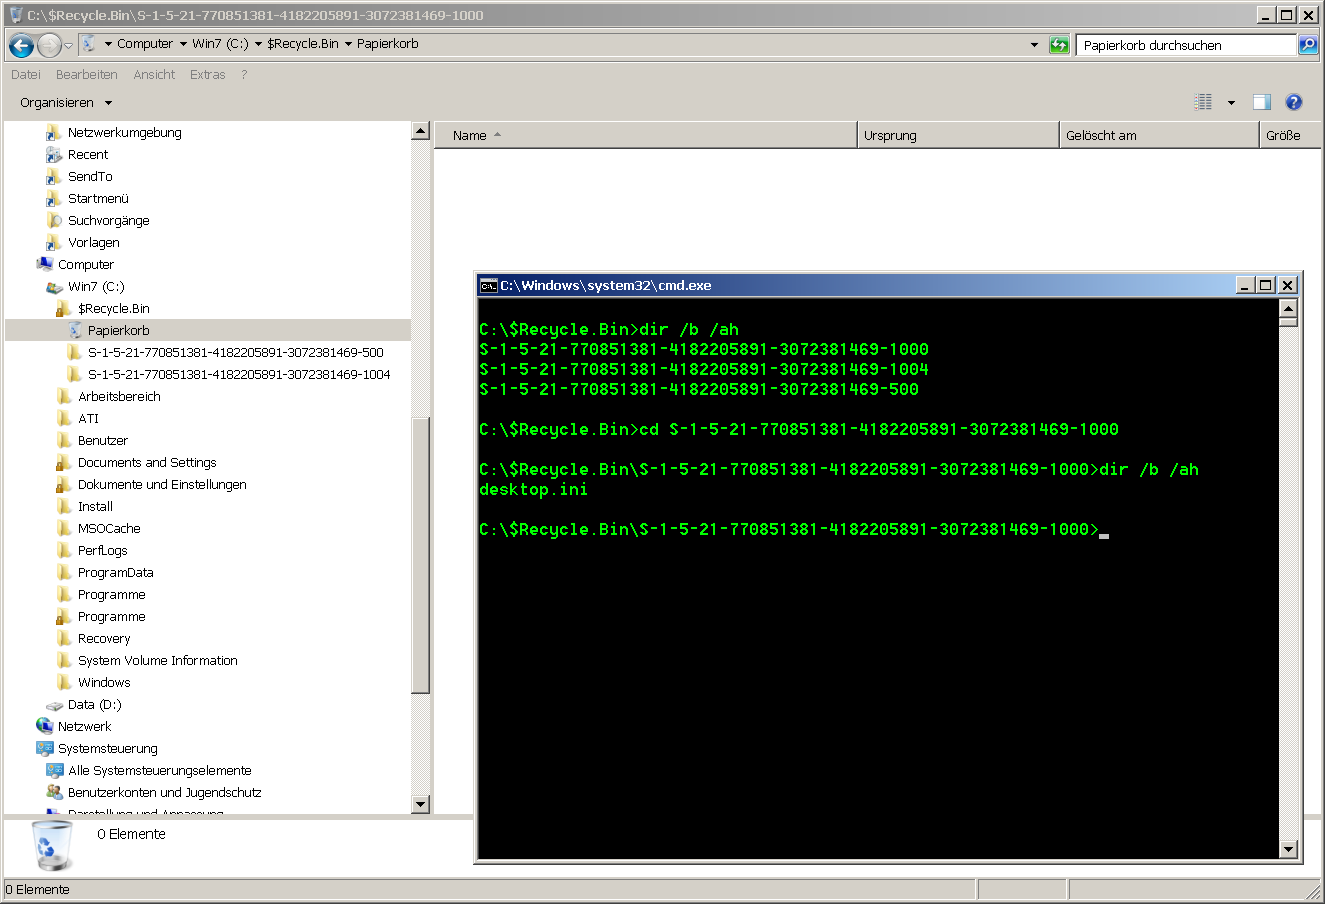This screenshot has height=904, width=1325.
Task: Select the MSOCache folder
Action: (109, 528)
